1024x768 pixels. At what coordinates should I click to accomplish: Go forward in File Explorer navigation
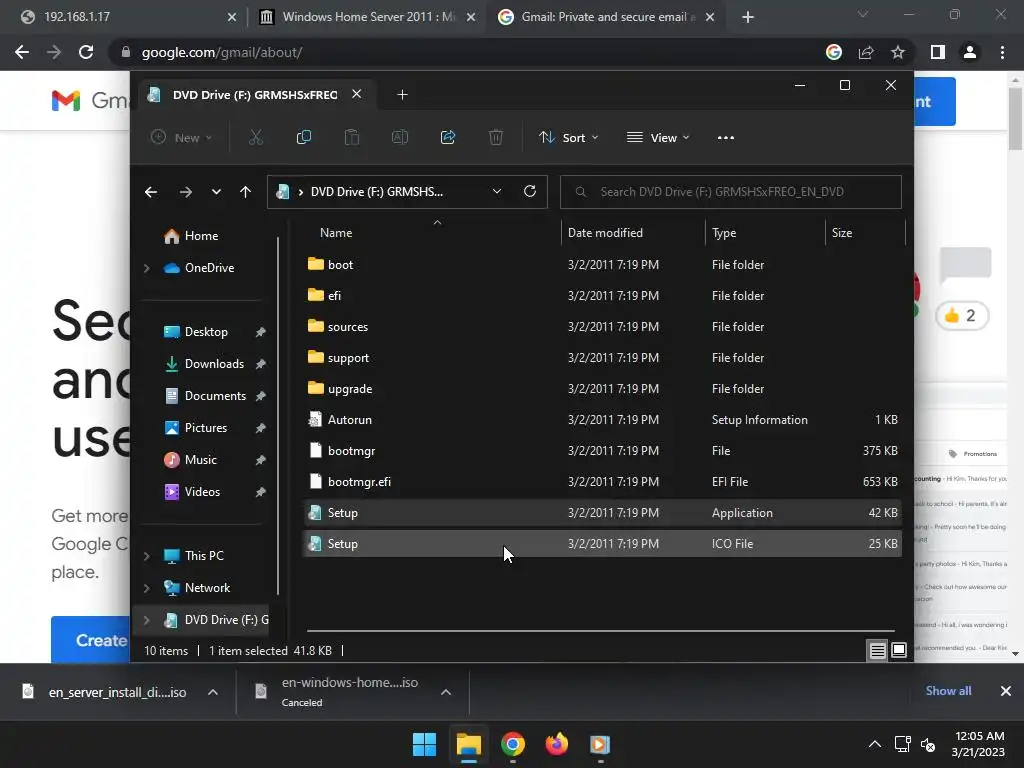185,191
